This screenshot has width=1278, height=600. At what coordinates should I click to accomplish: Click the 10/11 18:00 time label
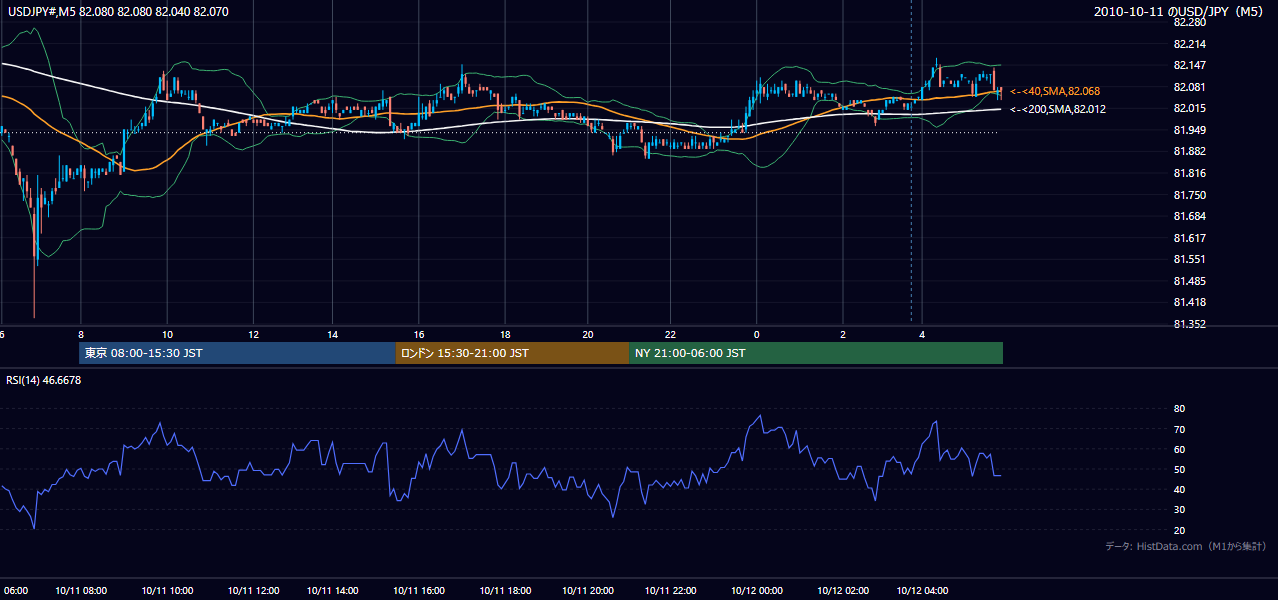click(x=505, y=591)
